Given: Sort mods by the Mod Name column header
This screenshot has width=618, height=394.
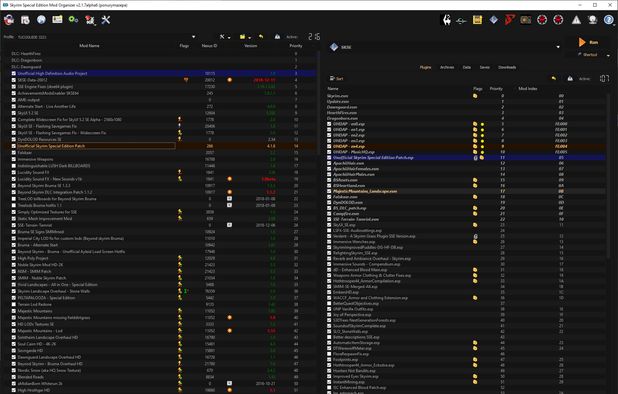Looking at the screenshot, I should [x=89, y=46].
